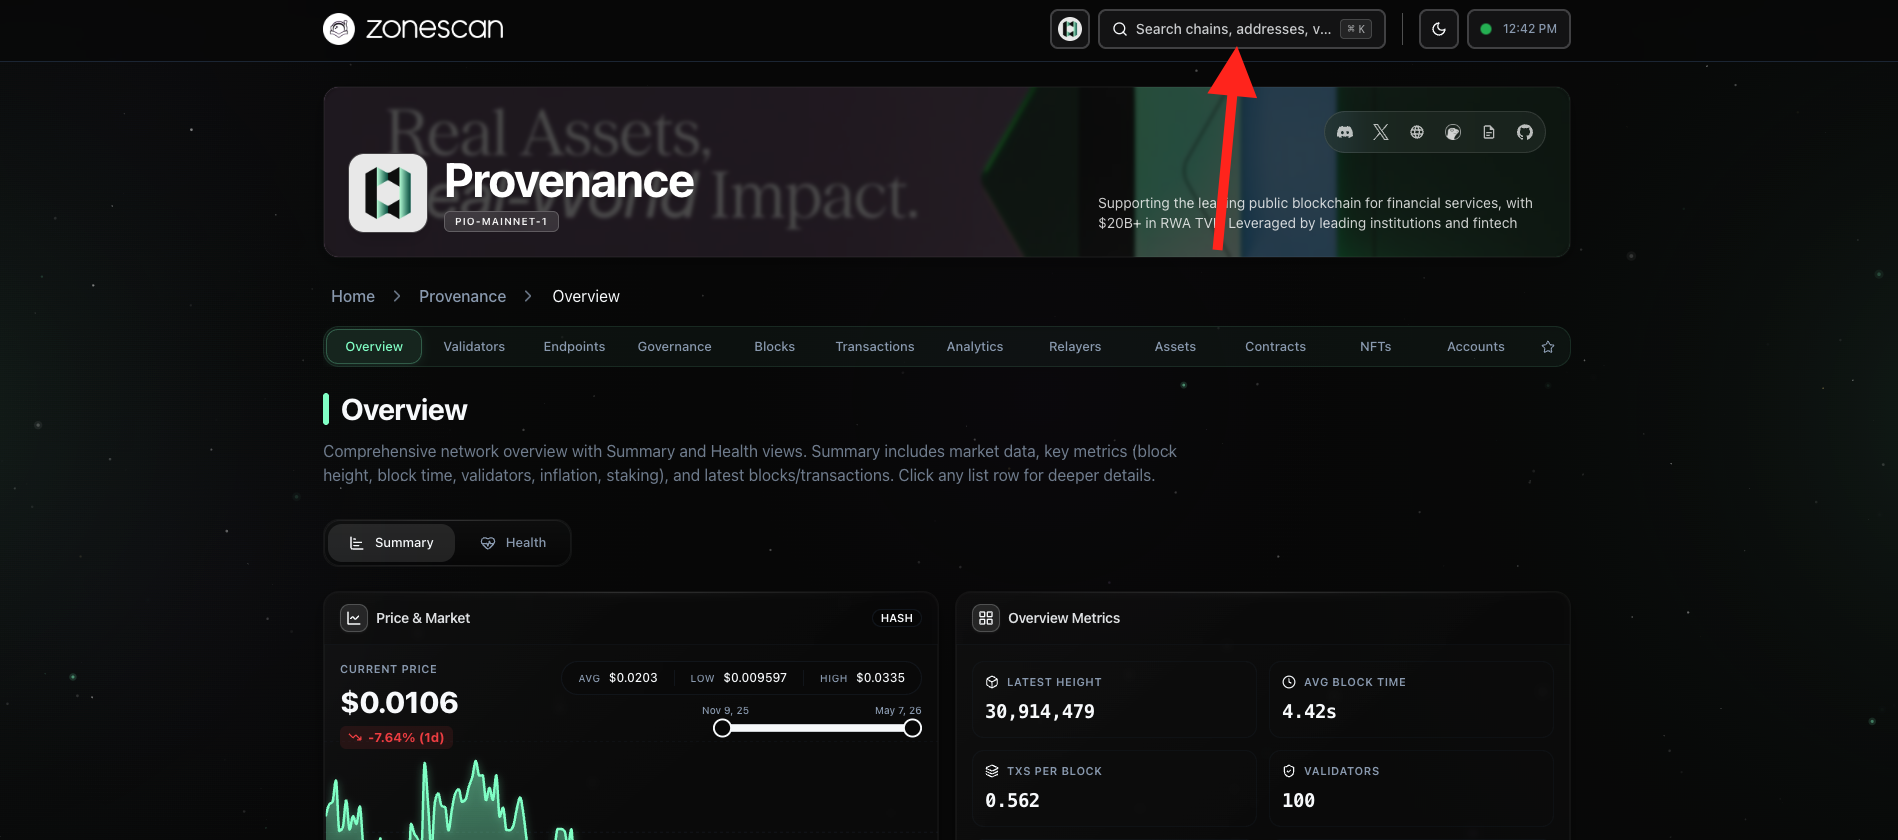Click the HASH token badge

897,618
